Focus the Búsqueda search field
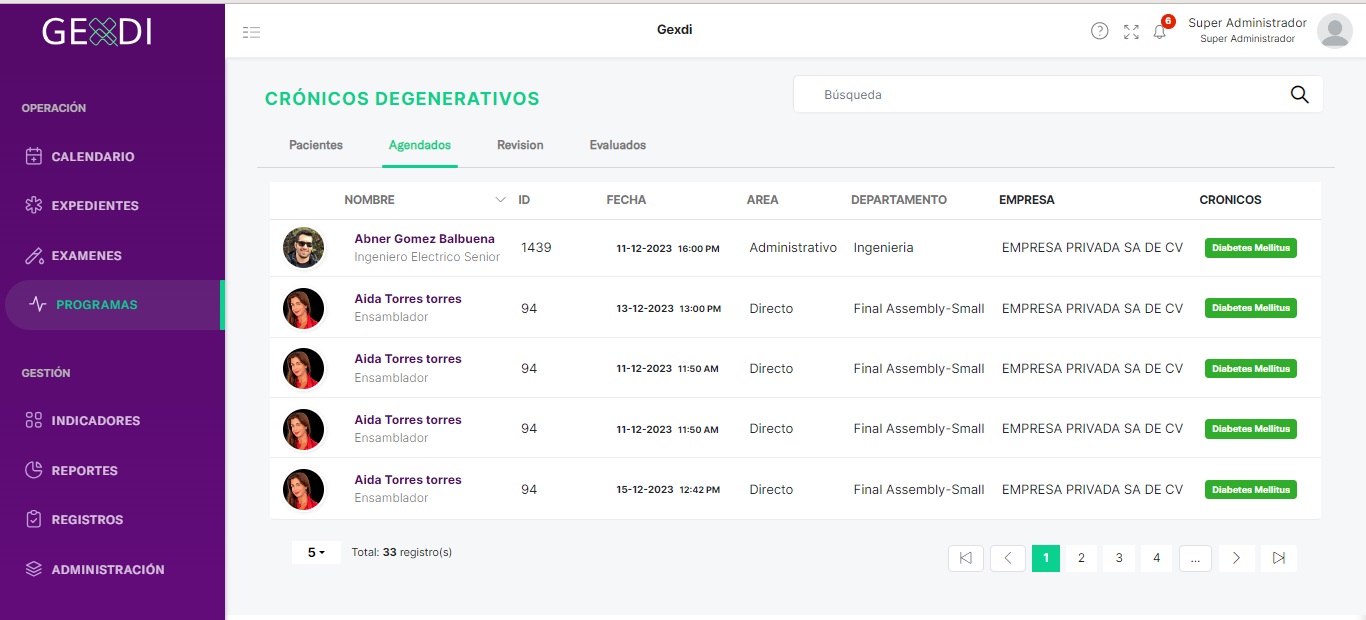This screenshot has height=620, width=1366. (x=1058, y=95)
